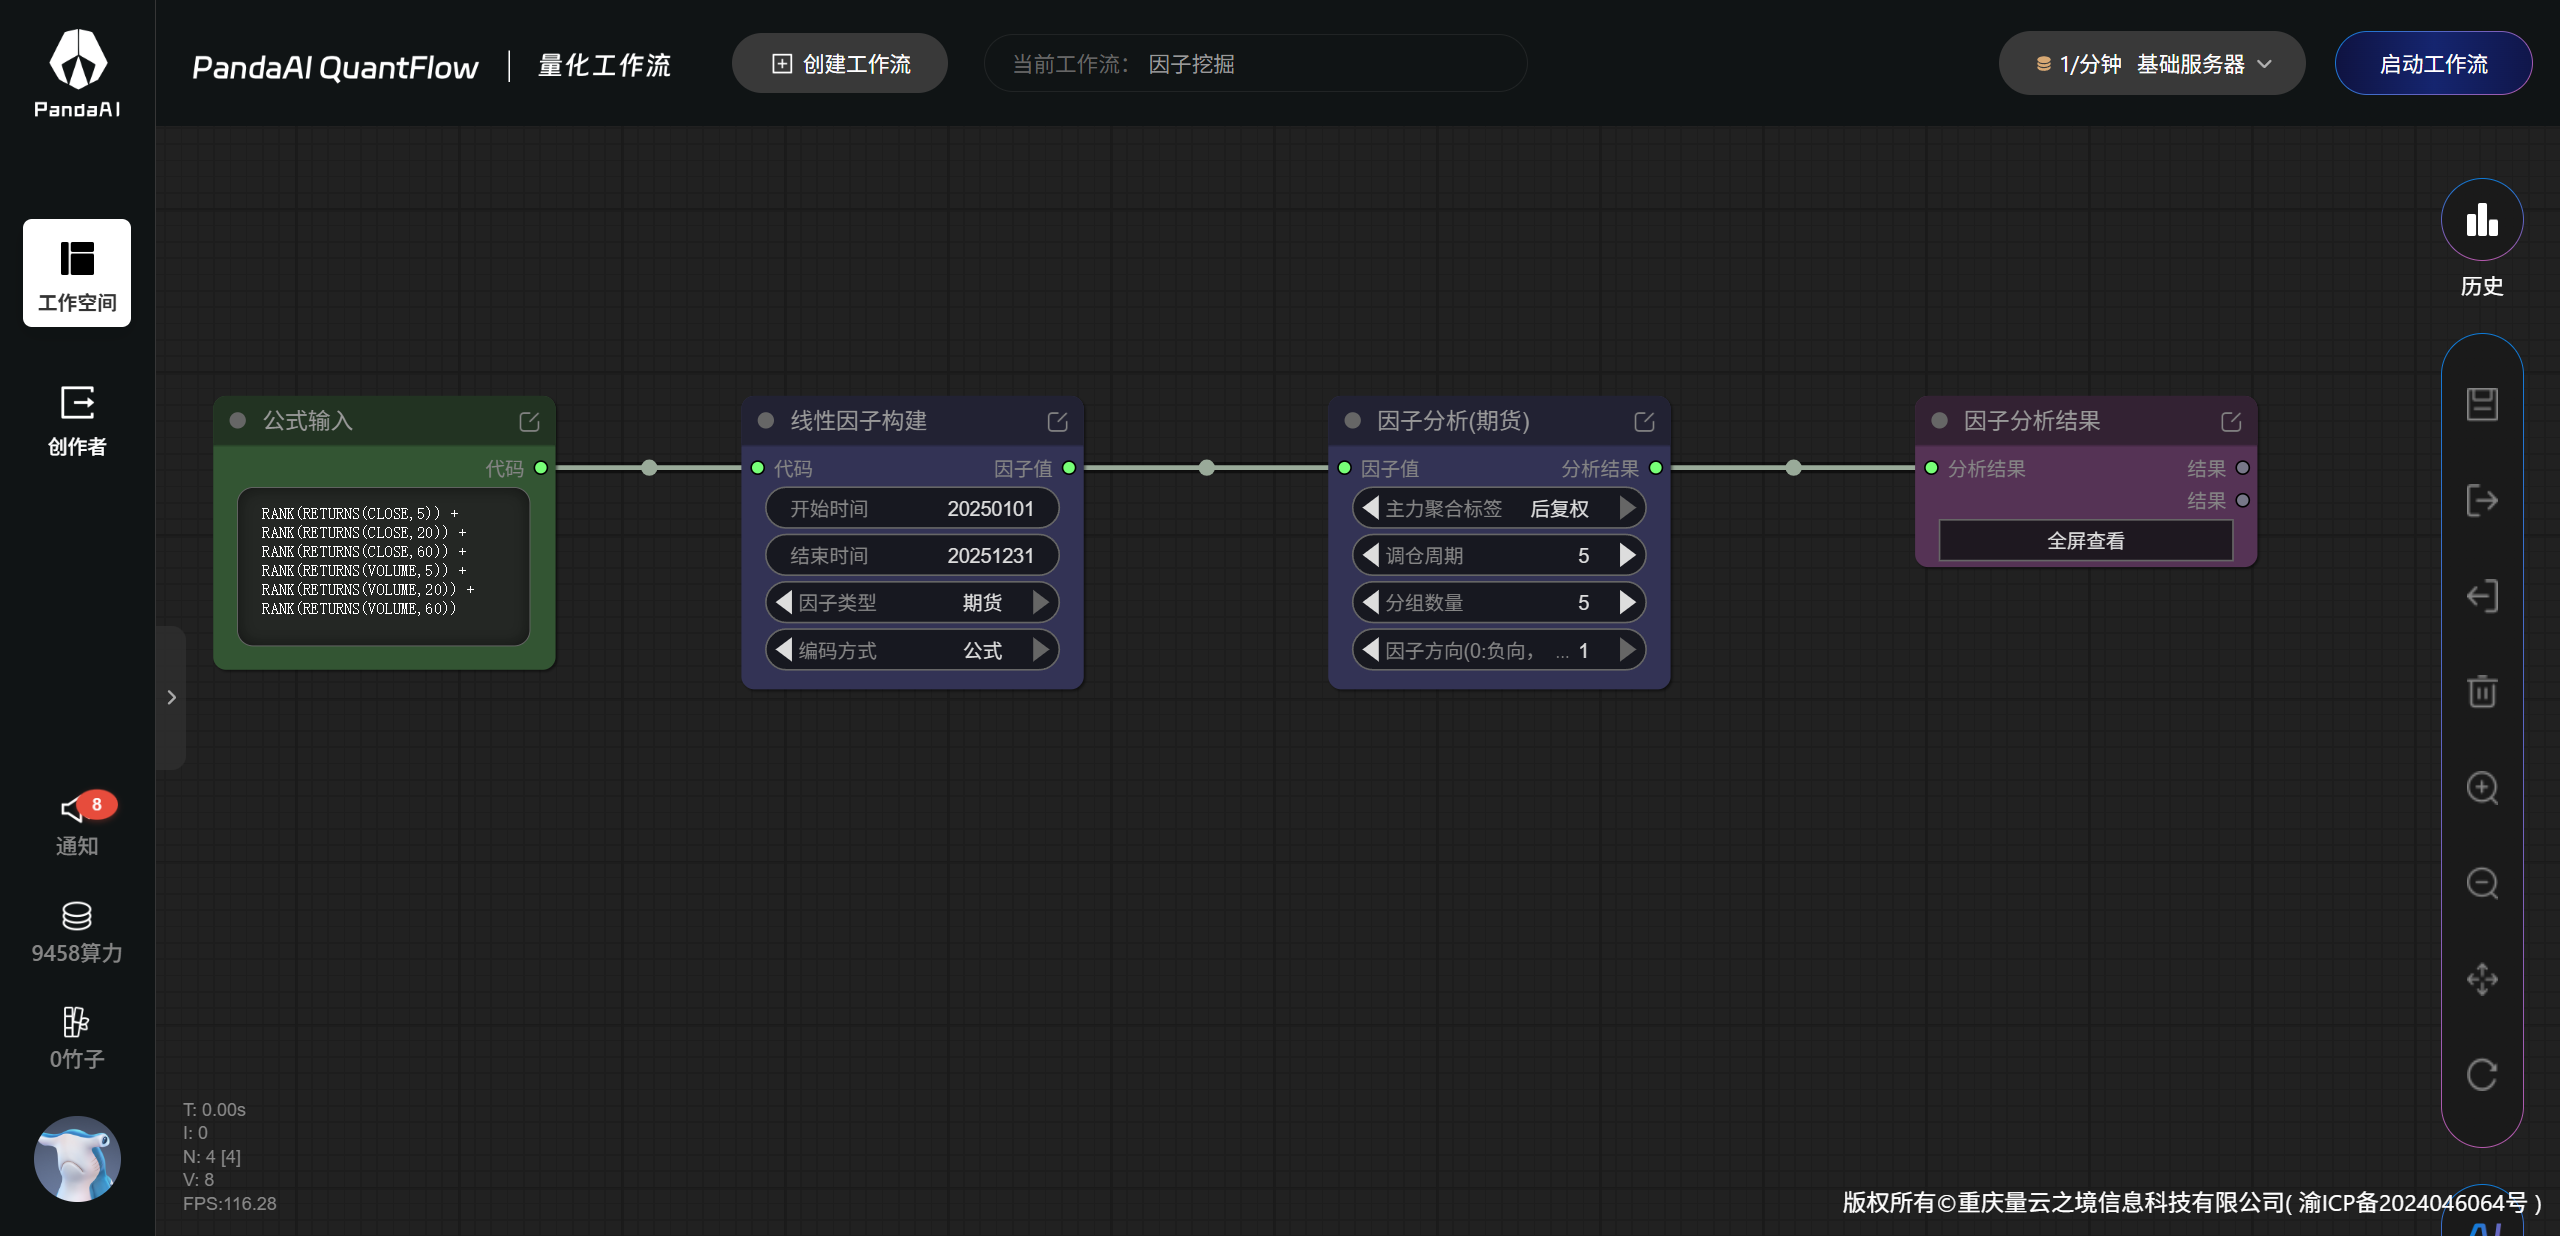The image size is (2560, 1236).
Task: Toggle the 因子分析结果 node status dot
Action: click(1940, 421)
